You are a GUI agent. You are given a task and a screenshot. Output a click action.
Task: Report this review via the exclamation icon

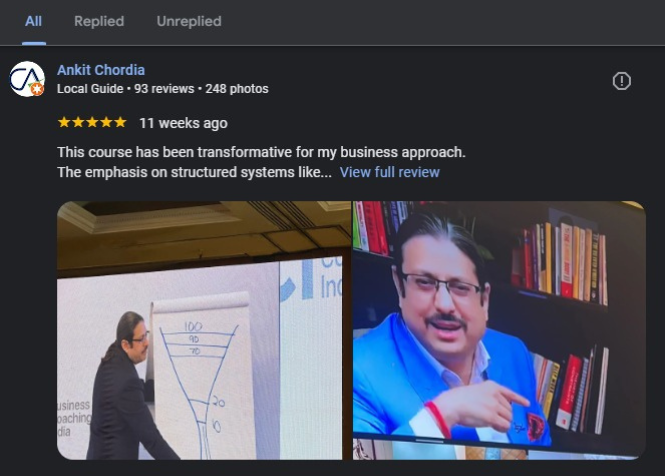click(621, 81)
